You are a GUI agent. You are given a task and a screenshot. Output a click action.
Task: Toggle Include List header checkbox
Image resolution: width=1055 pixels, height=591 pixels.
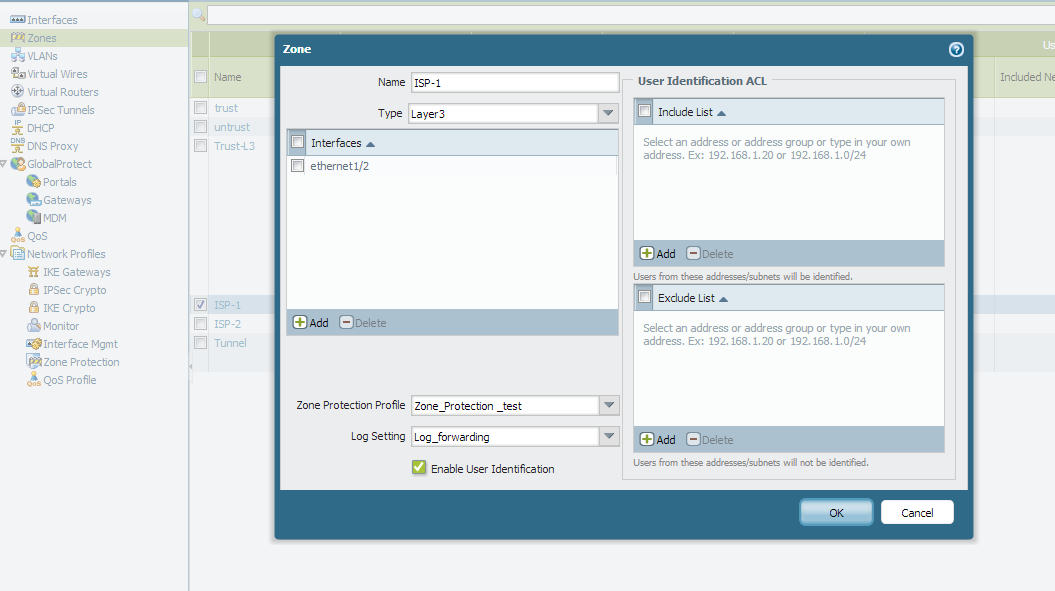[645, 111]
